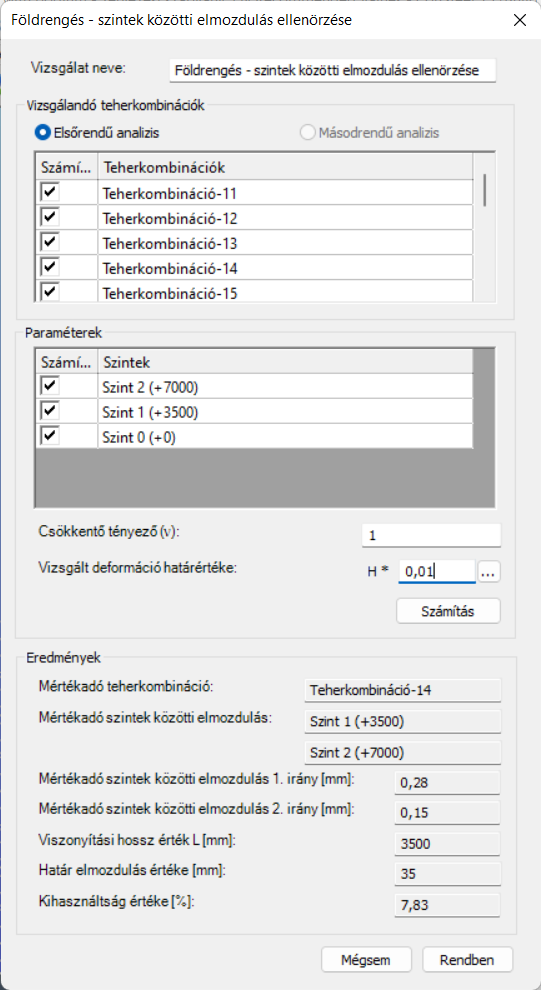Click the Kihasználtság értéke result field
This screenshot has width=541, height=990.
(x=448, y=906)
